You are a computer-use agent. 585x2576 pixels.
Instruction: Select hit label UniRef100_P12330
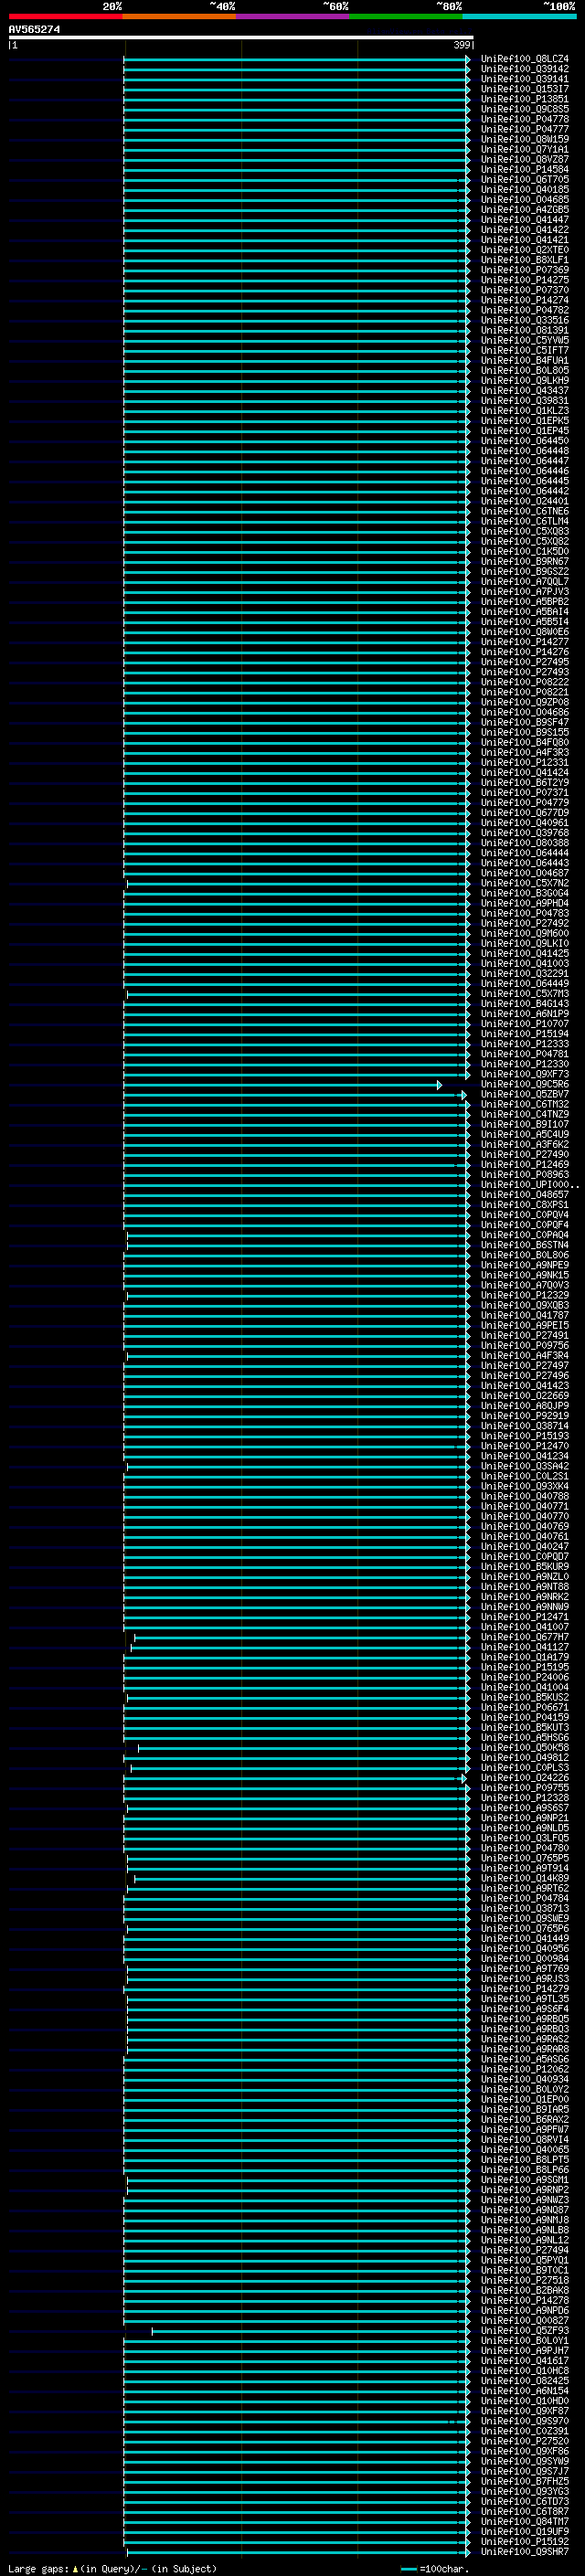click(525, 1064)
